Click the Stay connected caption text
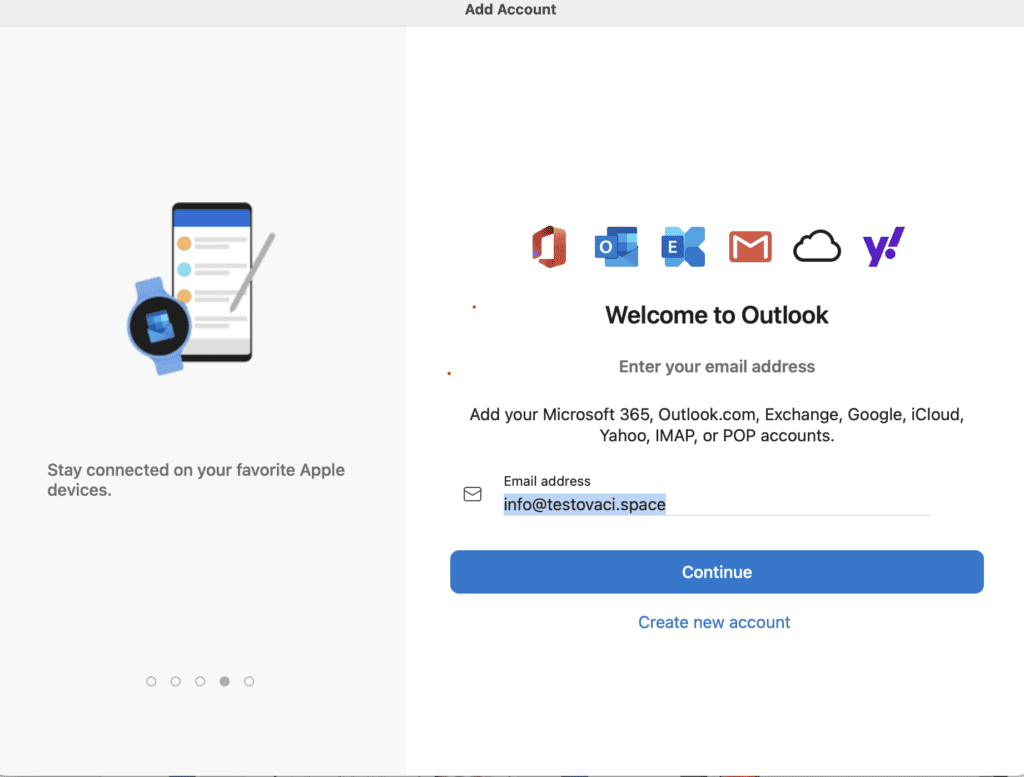 coord(196,480)
